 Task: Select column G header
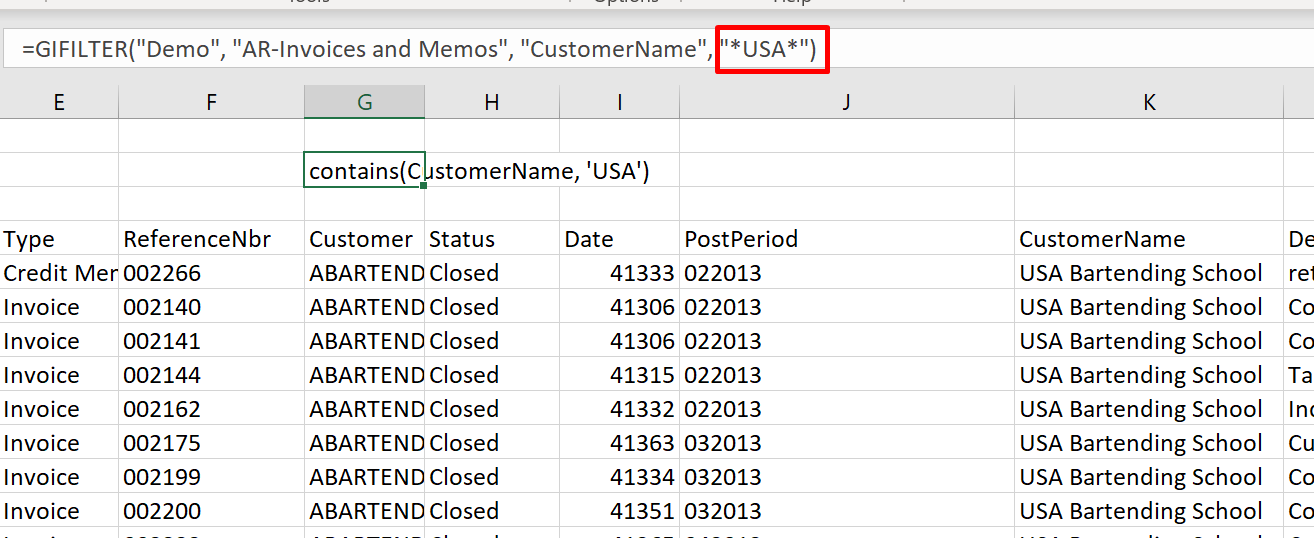pyautogui.click(x=365, y=102)
